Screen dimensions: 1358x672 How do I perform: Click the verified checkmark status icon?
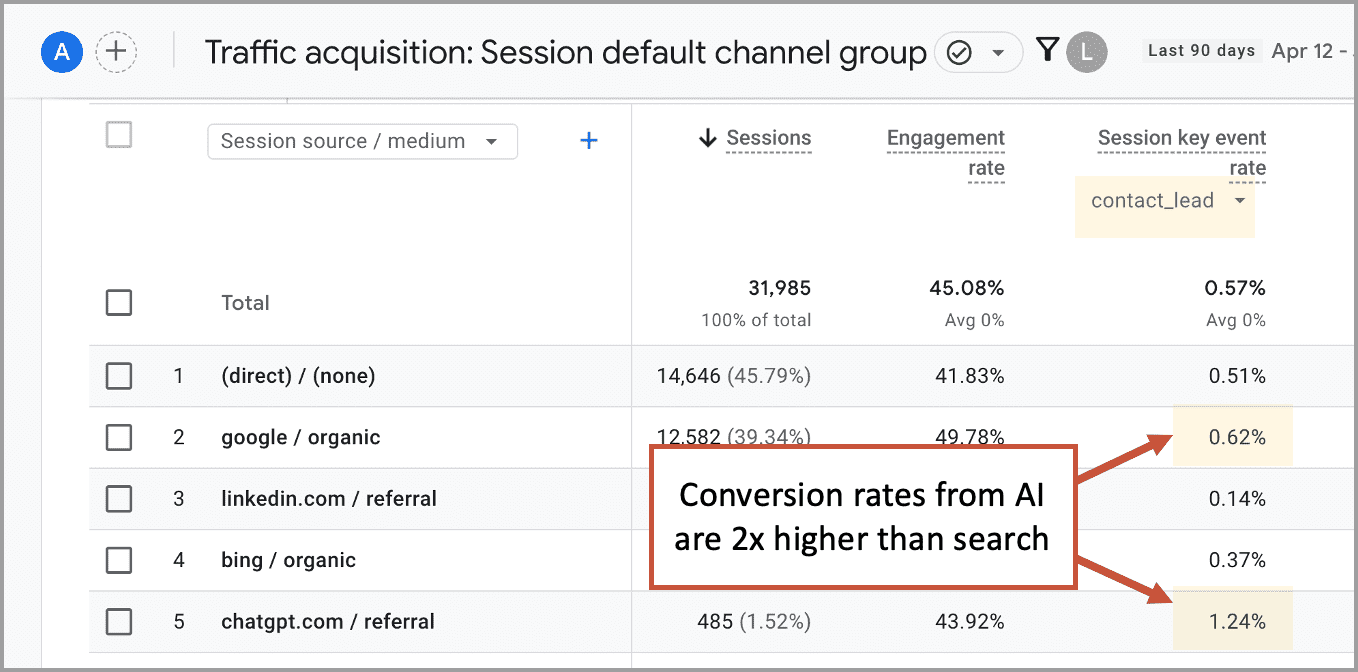coord(959,53)
